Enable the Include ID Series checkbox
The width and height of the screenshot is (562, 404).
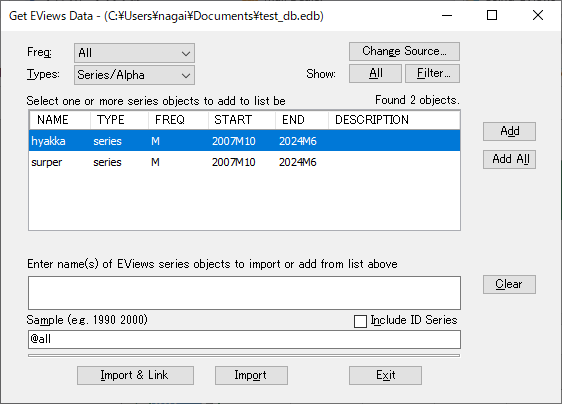click(360, 321)
